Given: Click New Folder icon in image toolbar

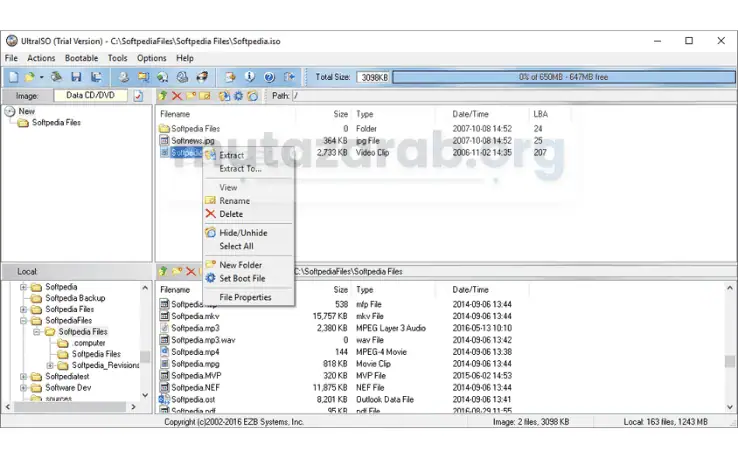Looking at the screenshot, I should (191, 96).
